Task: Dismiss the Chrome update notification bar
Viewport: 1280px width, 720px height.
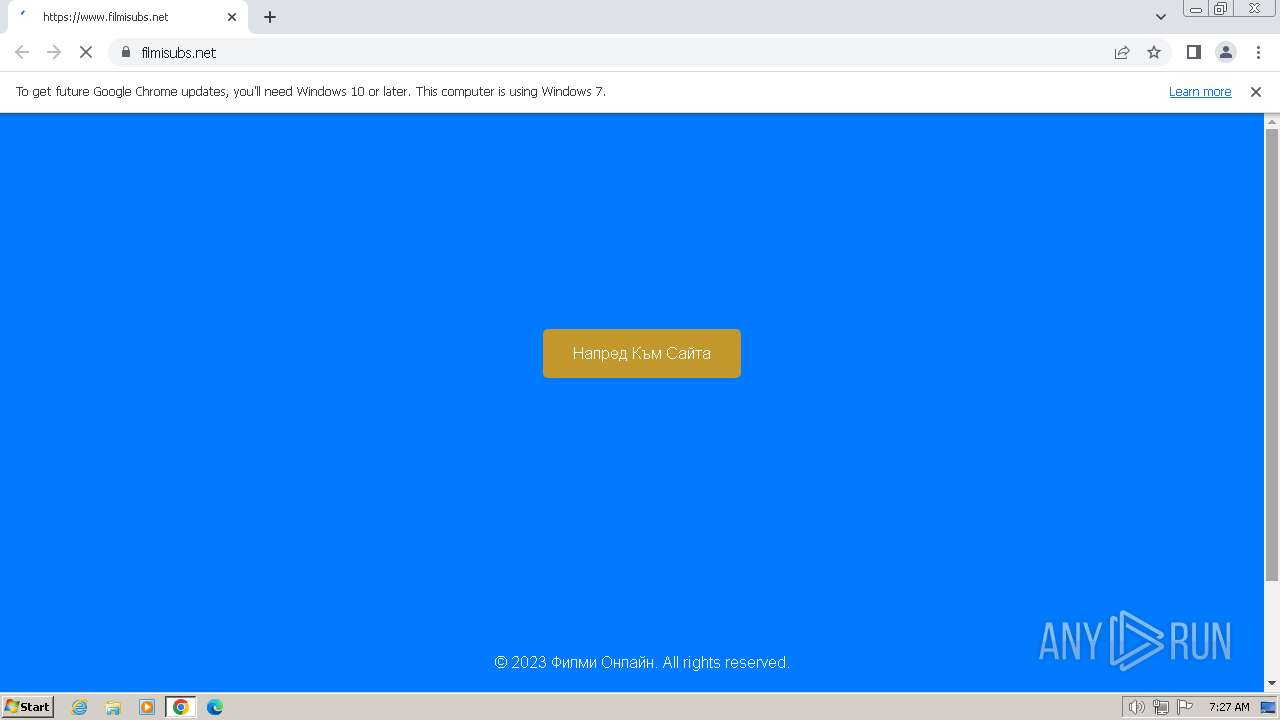Action: click(x=1256, y=91)
